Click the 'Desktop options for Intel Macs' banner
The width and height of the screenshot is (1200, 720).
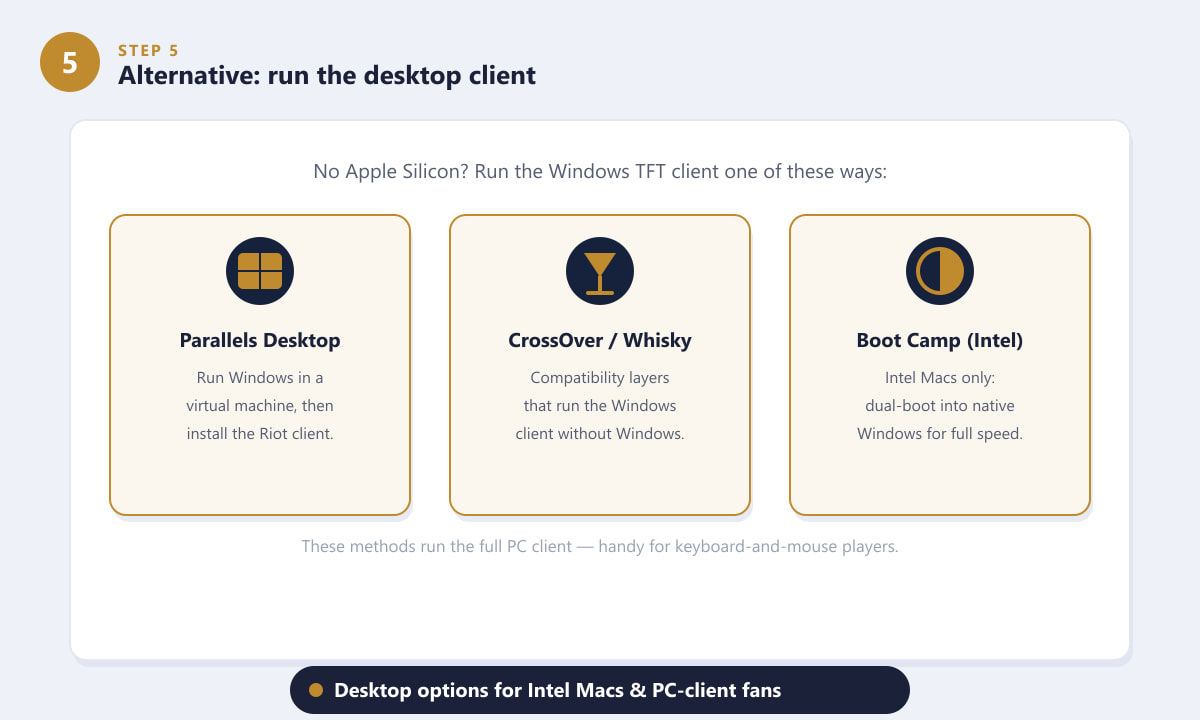tap(600, 690)
